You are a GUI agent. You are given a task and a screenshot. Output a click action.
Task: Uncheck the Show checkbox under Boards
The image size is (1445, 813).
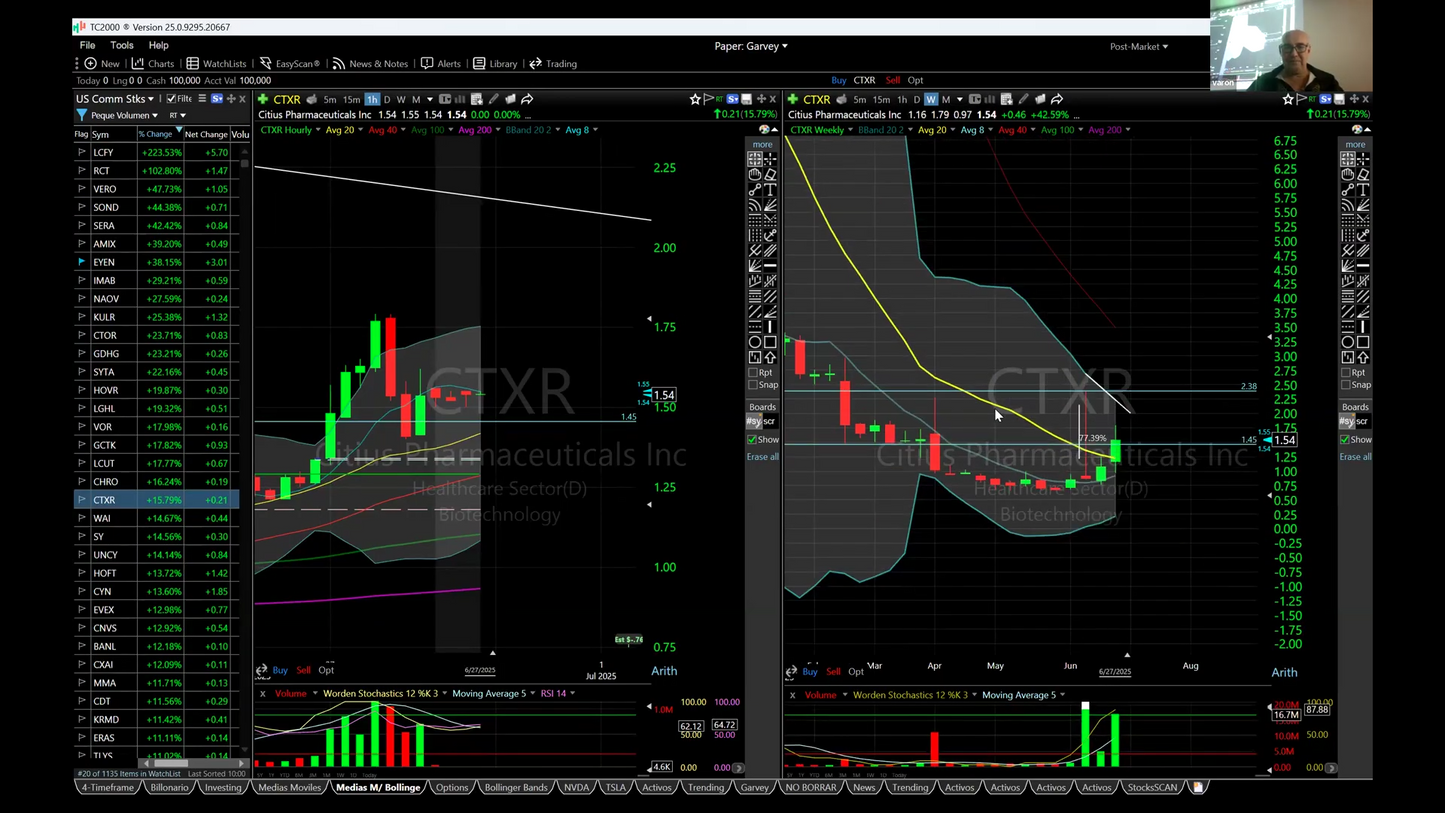(752, 440)
